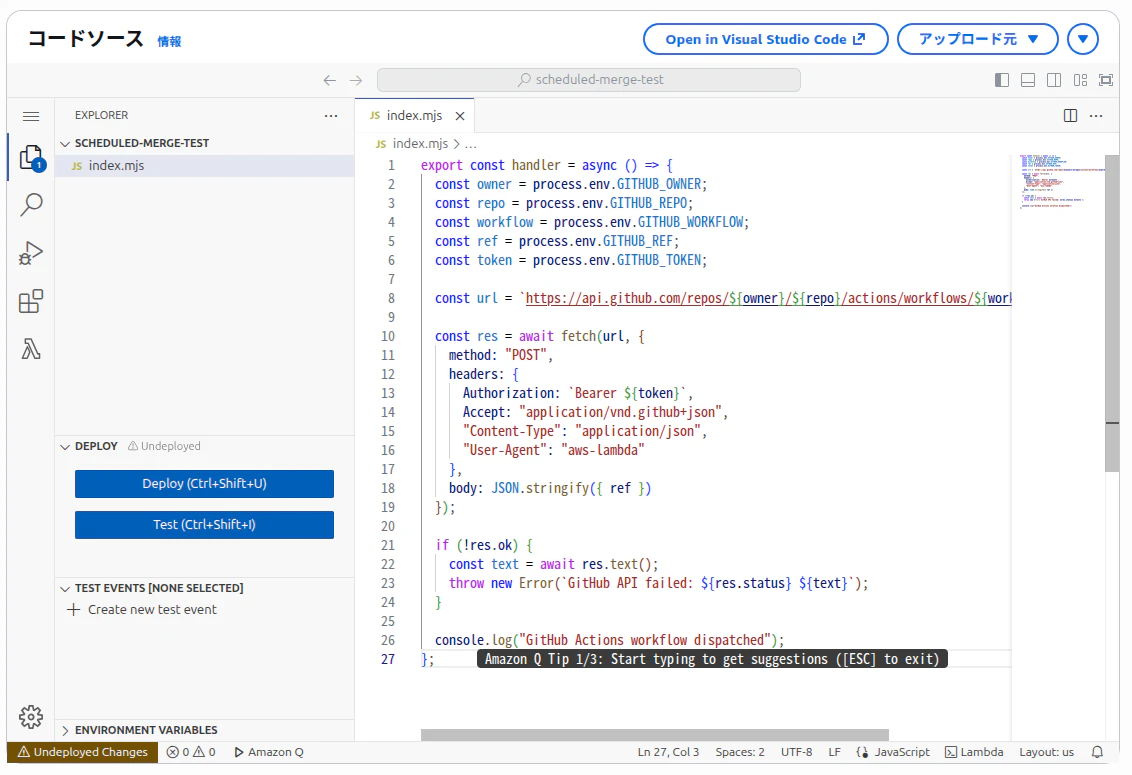Click the GitHub API URL on line 8
1132x775 pixels.
(768, 298)
